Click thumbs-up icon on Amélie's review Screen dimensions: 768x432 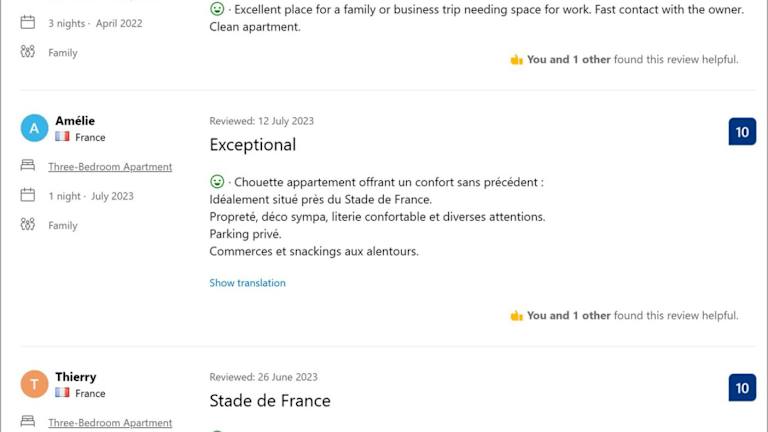(x=516, y=315)
